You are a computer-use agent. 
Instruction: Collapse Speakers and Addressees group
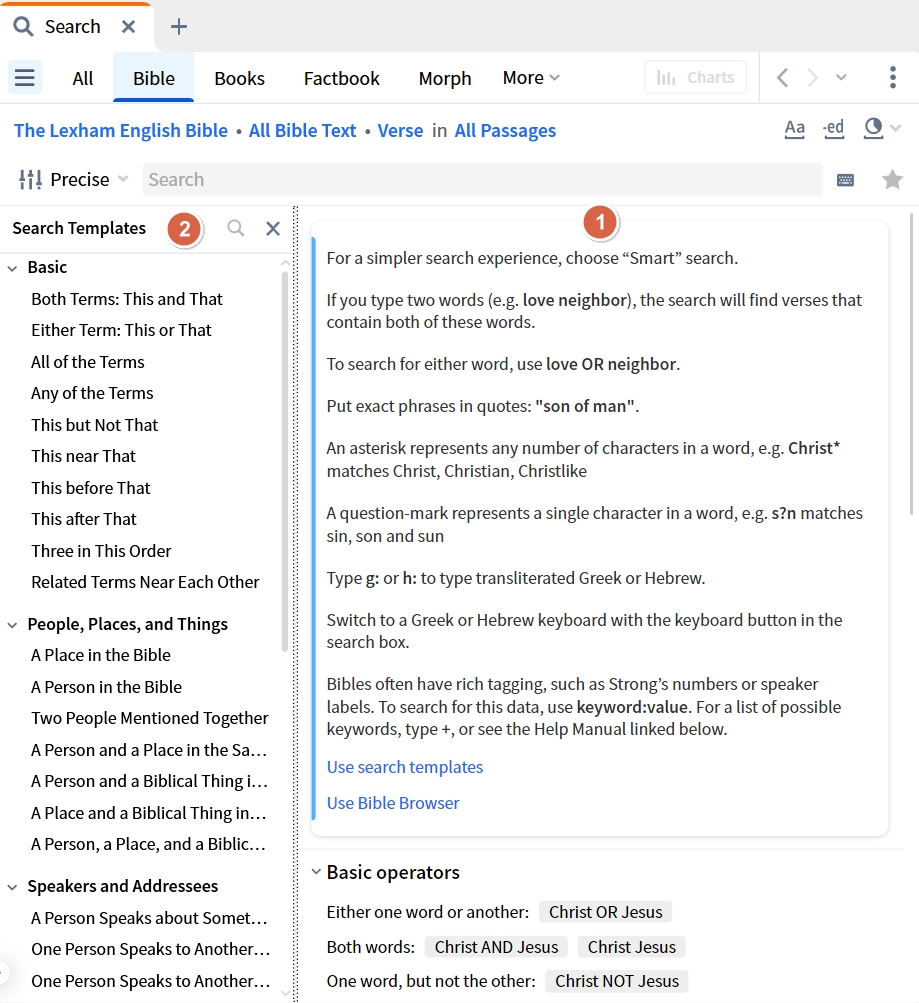pyautogui.click(x=12, y=887)
